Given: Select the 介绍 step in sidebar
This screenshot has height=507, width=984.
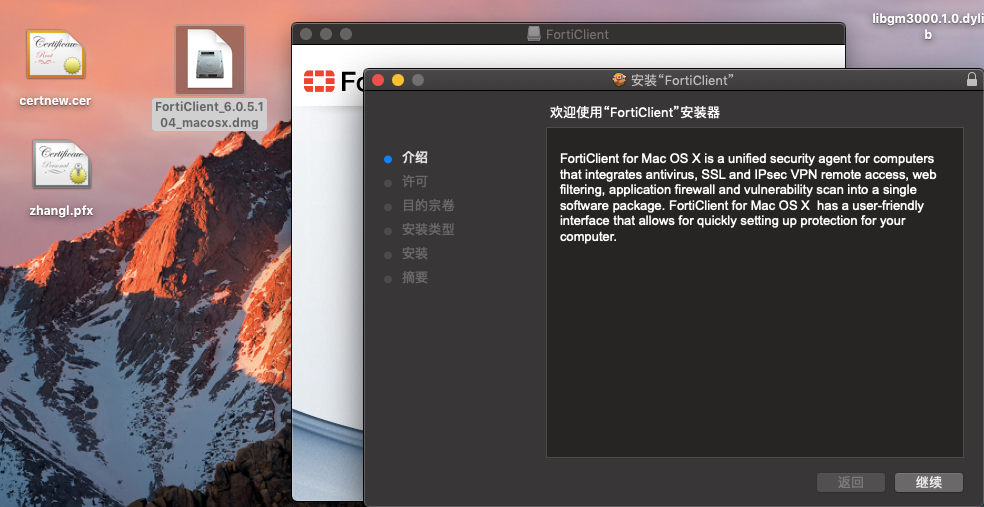Looking at the screenshot, I should (x=415, y=158).
